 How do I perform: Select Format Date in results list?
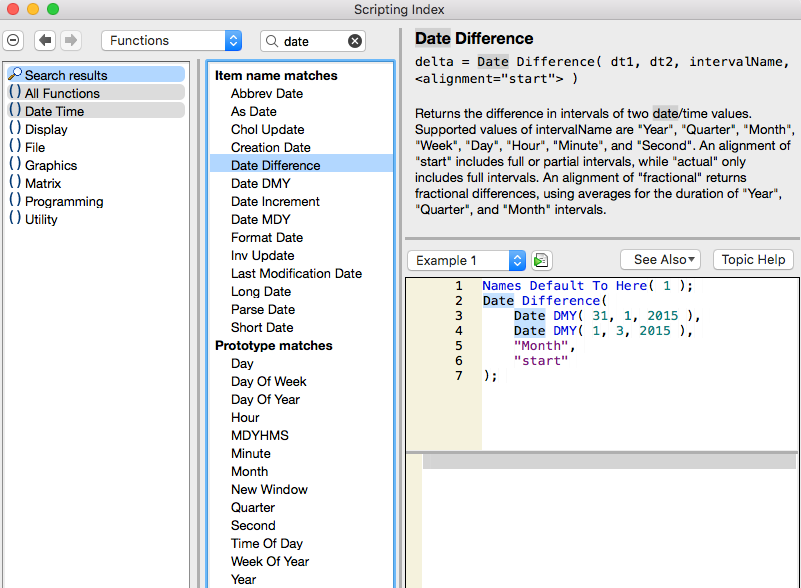(x=266, y=237)
